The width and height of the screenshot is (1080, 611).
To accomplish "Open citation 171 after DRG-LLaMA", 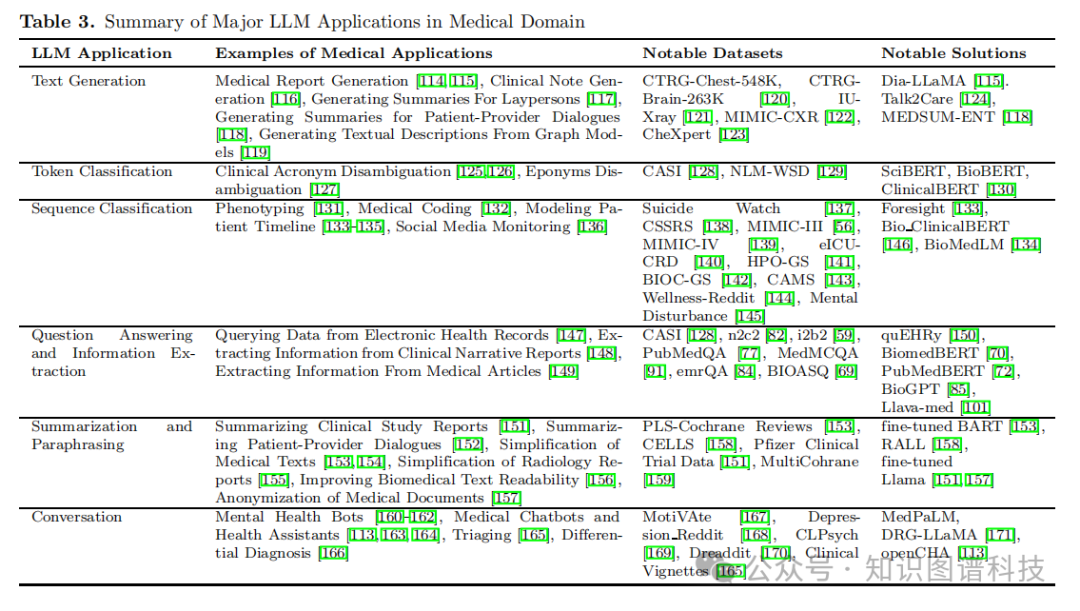I will tap(1000, 535).
